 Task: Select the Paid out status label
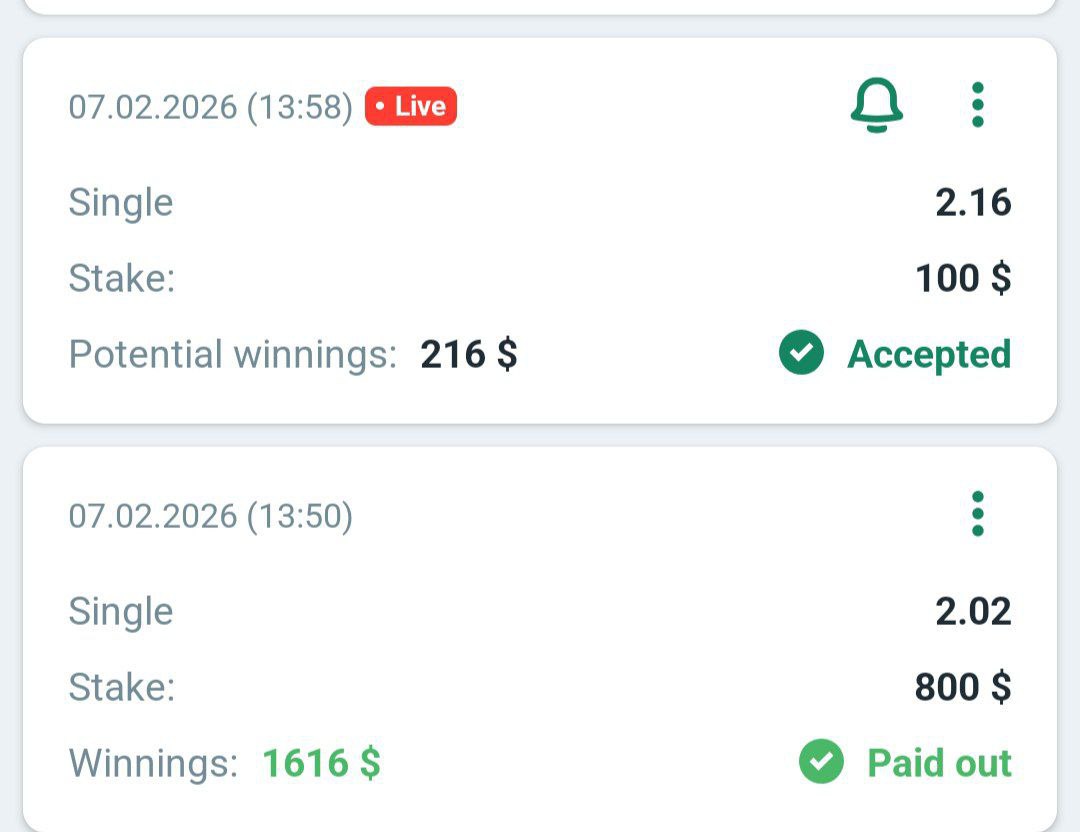pyautogui.click(x=939, y=763)
